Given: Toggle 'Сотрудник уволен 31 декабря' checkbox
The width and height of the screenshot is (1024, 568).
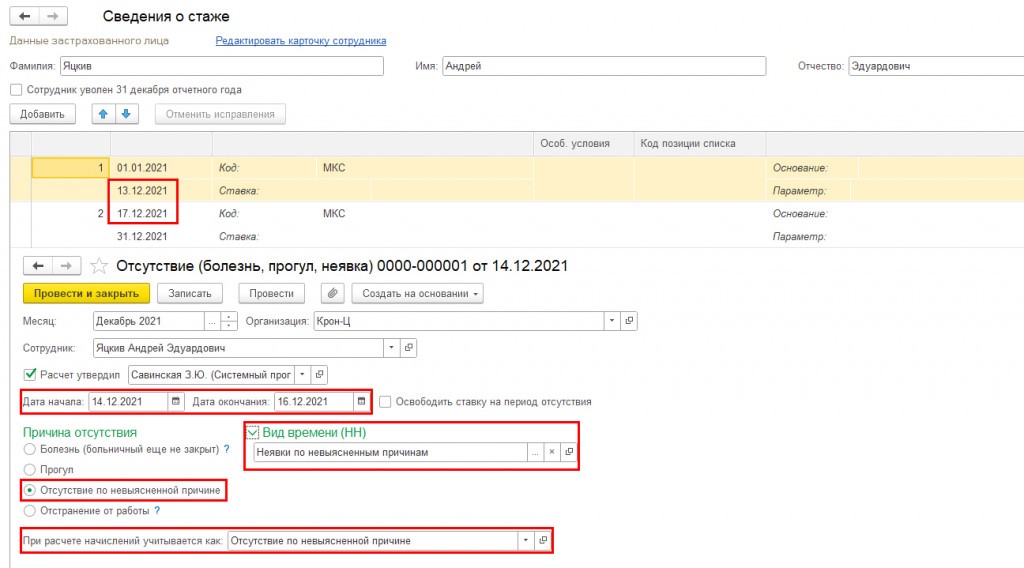Looking at the screenshot, I should (x=16, y=90).
